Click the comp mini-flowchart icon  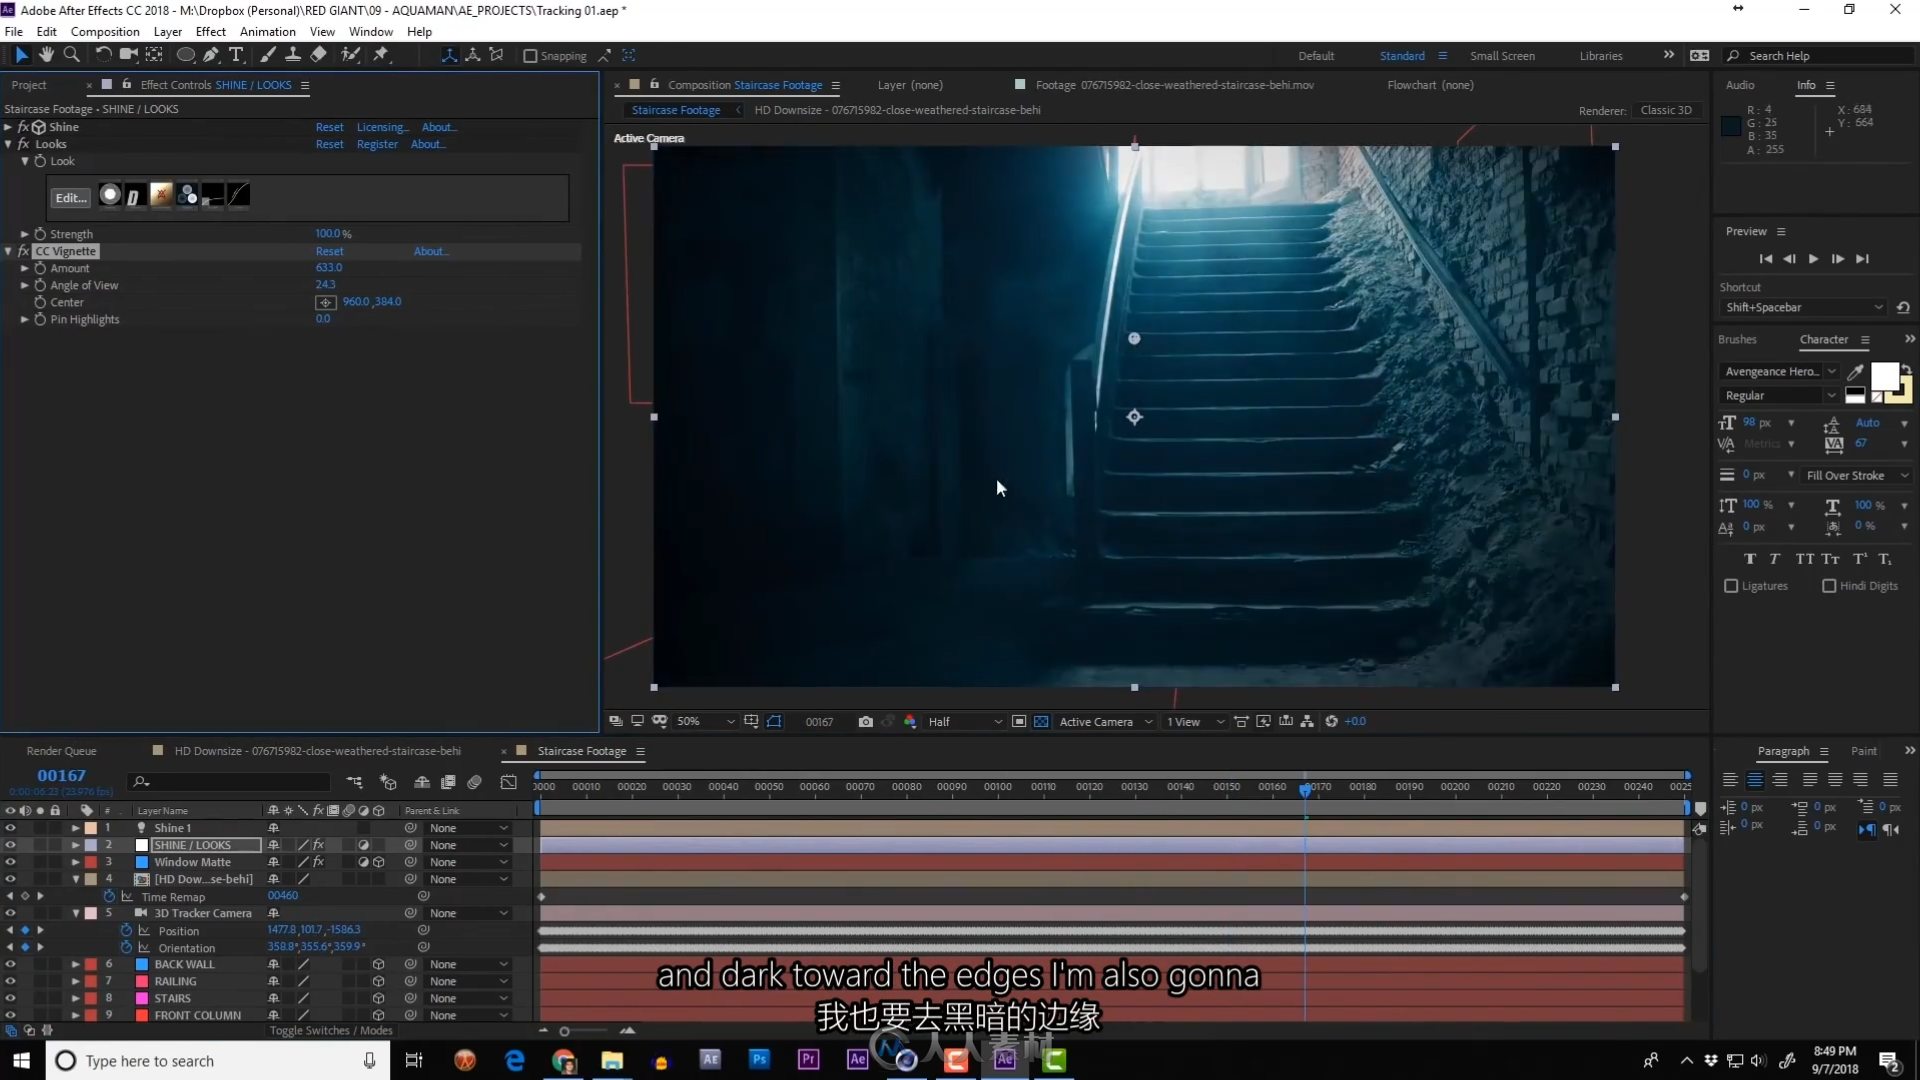point(355,782)
